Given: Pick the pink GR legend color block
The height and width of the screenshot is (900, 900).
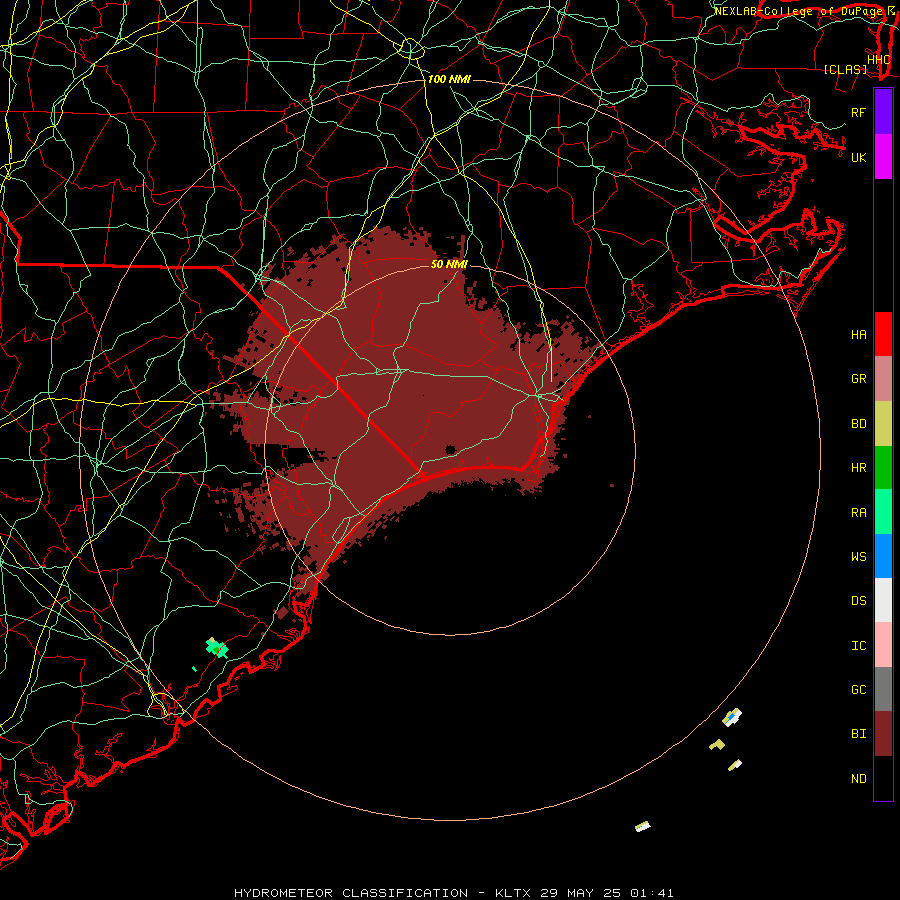Looking at the screenshot, I should click(x=883, y=379).
